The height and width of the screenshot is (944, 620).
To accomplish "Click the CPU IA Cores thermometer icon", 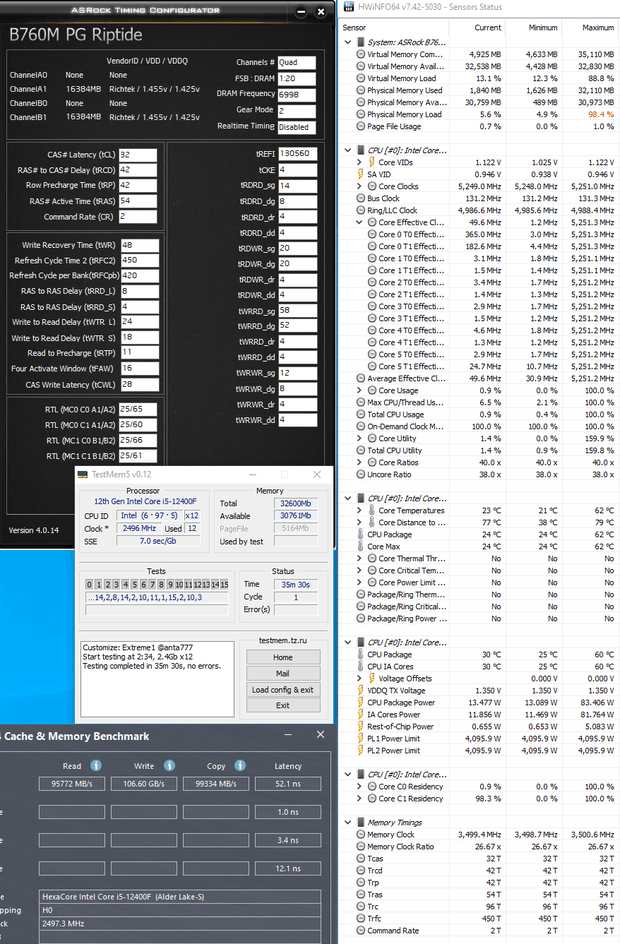I will [x=361, y=666].
